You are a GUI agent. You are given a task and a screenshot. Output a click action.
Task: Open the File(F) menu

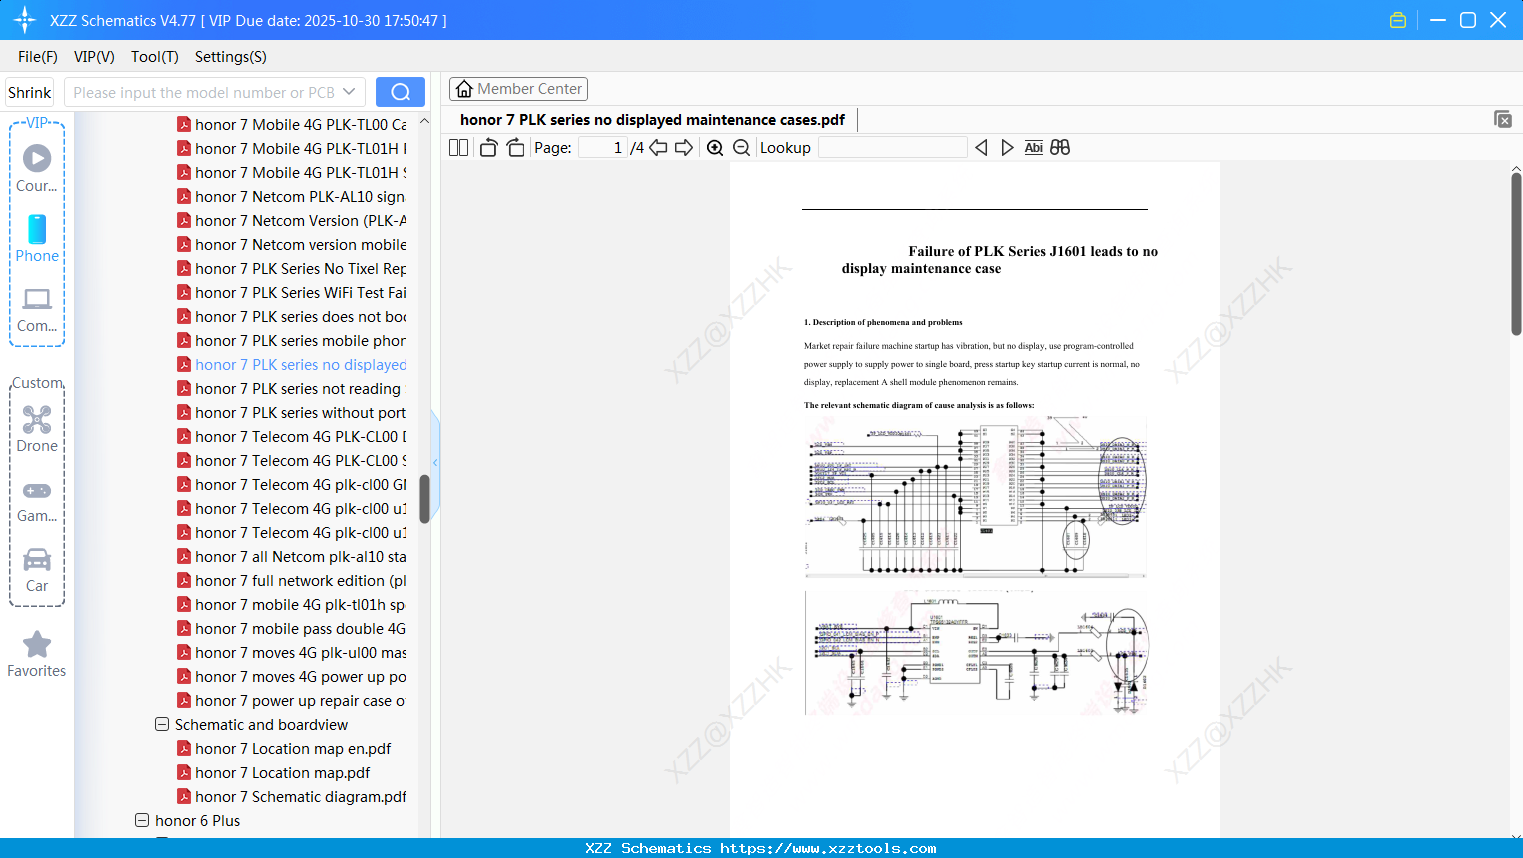(x=38, y=57)
